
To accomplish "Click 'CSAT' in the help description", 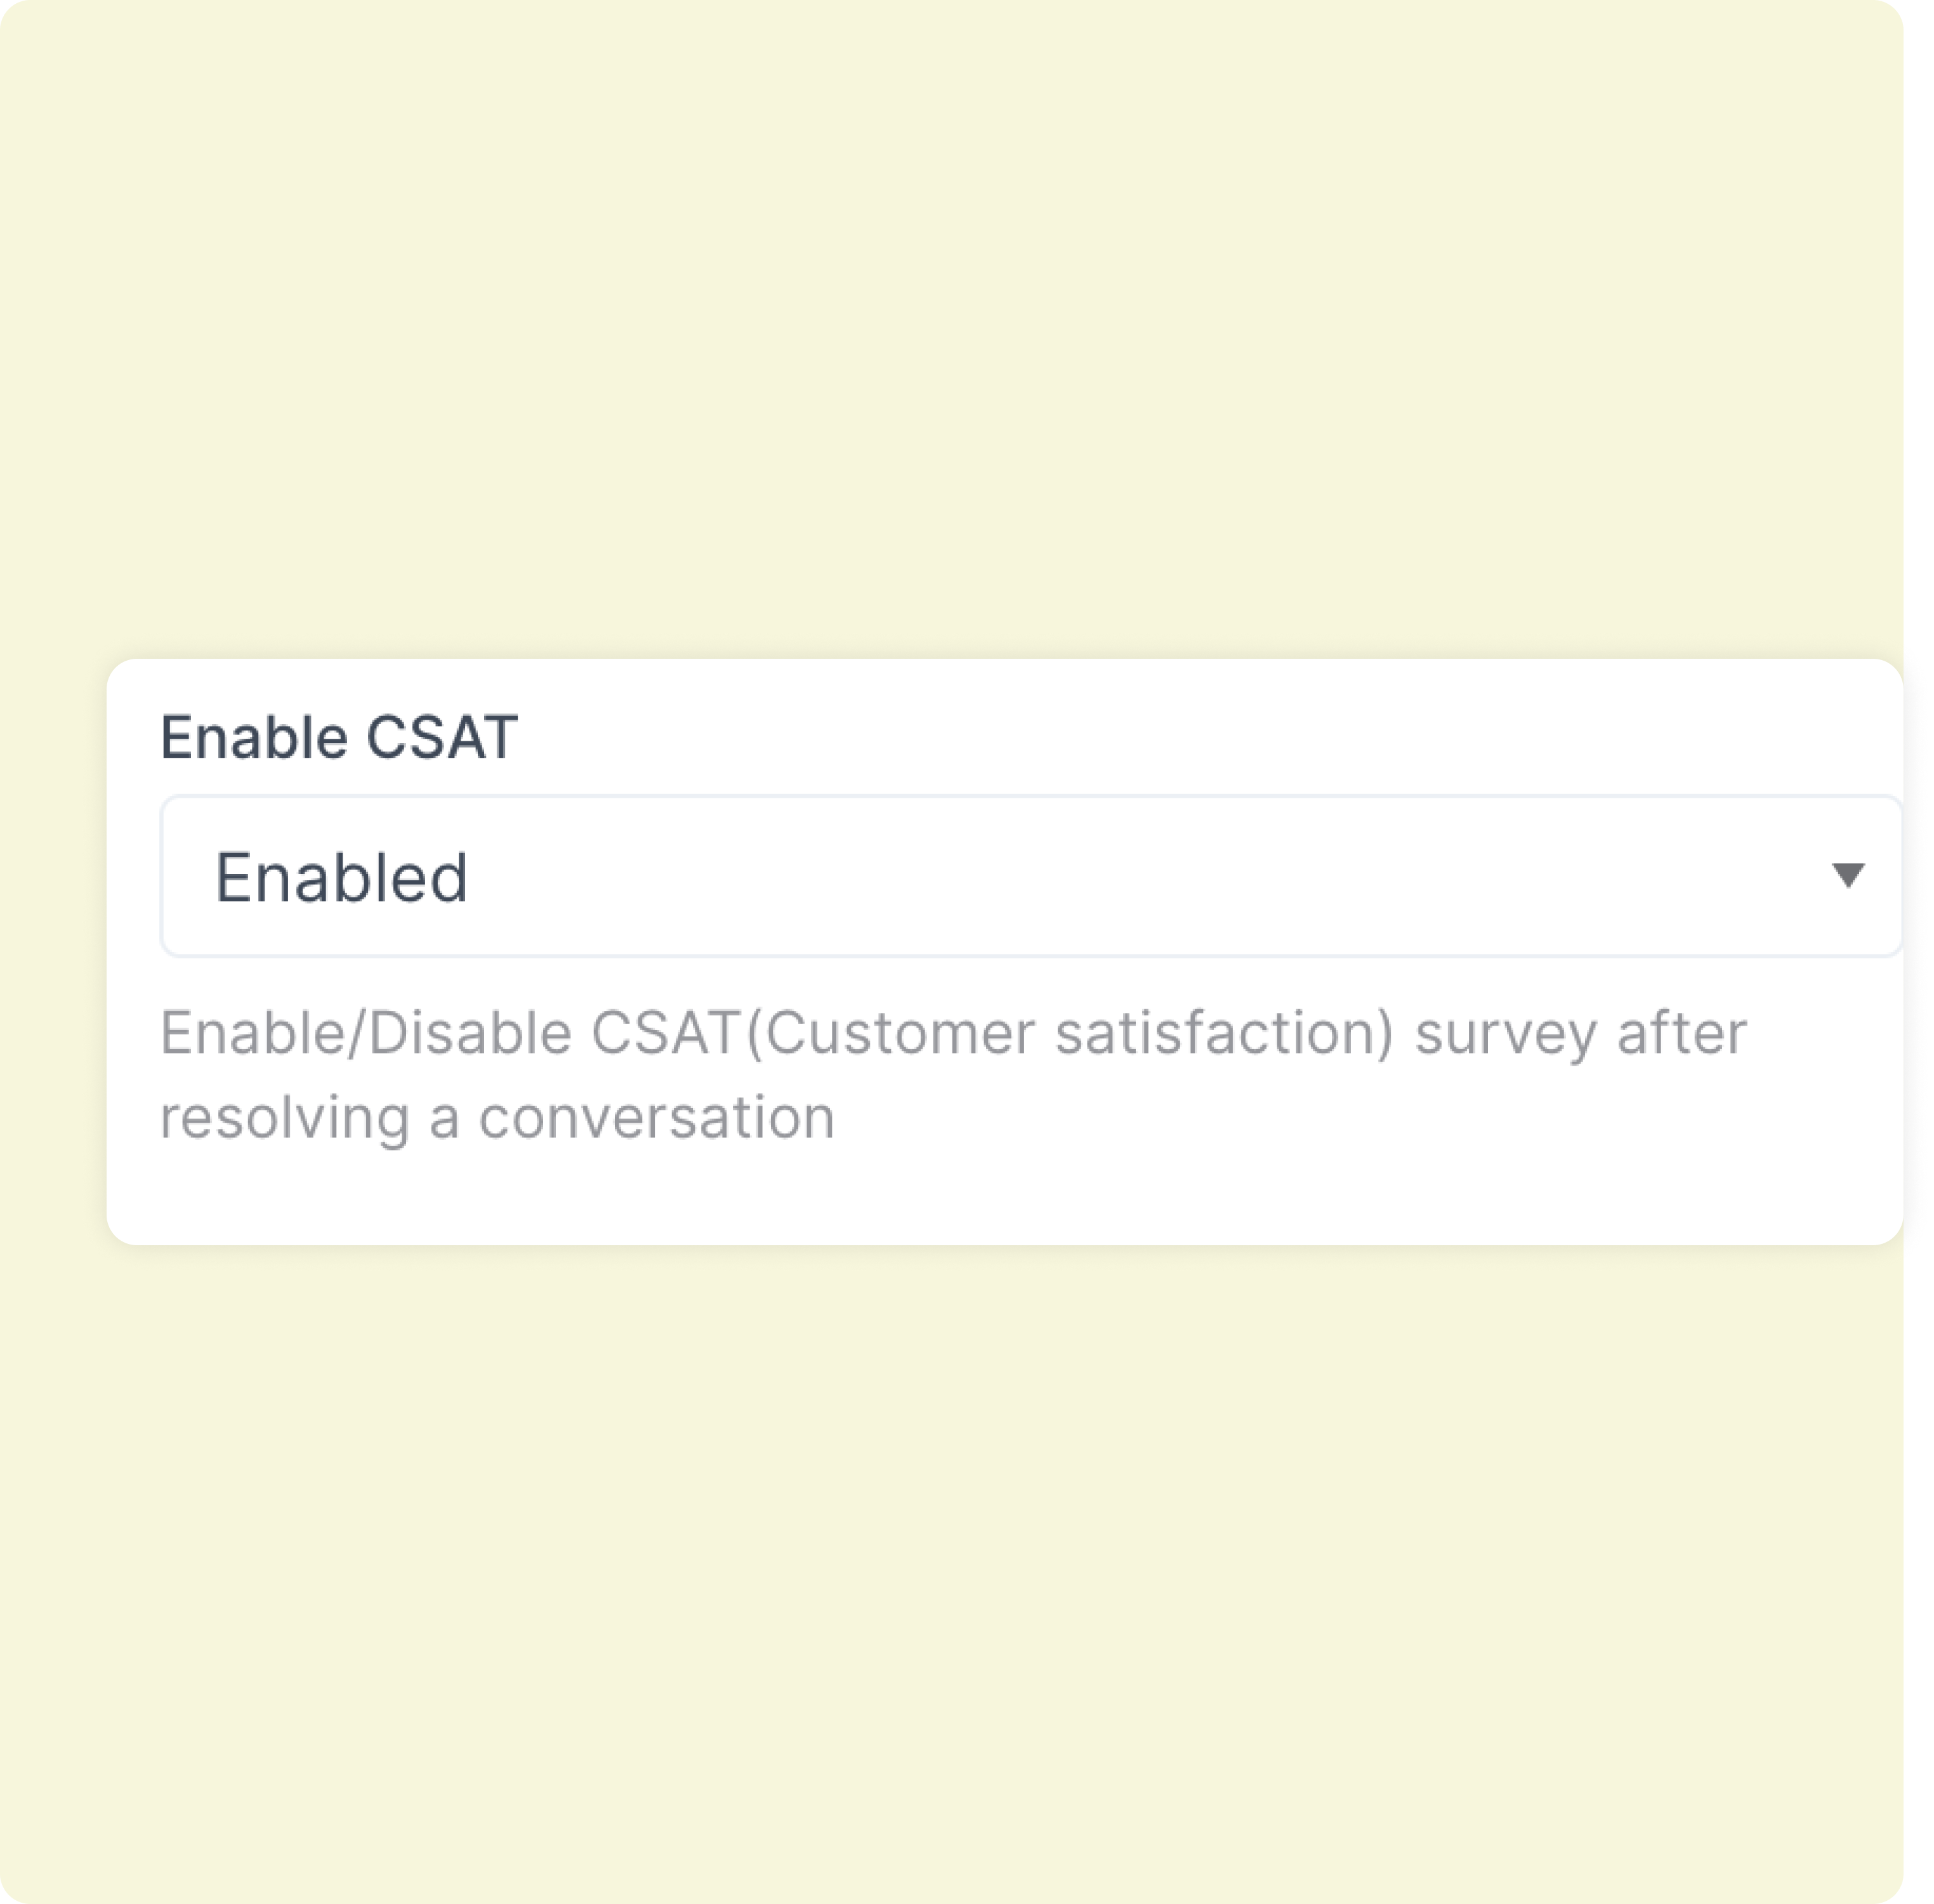I will (x=665, y=1033).
